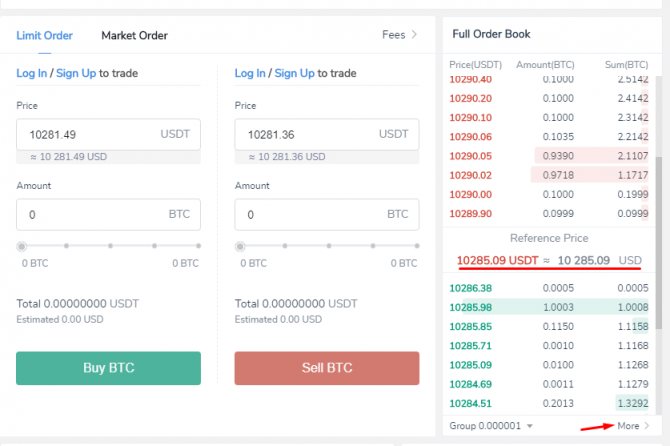This screenshot has height=446, width=670.
Task: Click the sell Amount BTC input field
Action: tap(327, 214)
